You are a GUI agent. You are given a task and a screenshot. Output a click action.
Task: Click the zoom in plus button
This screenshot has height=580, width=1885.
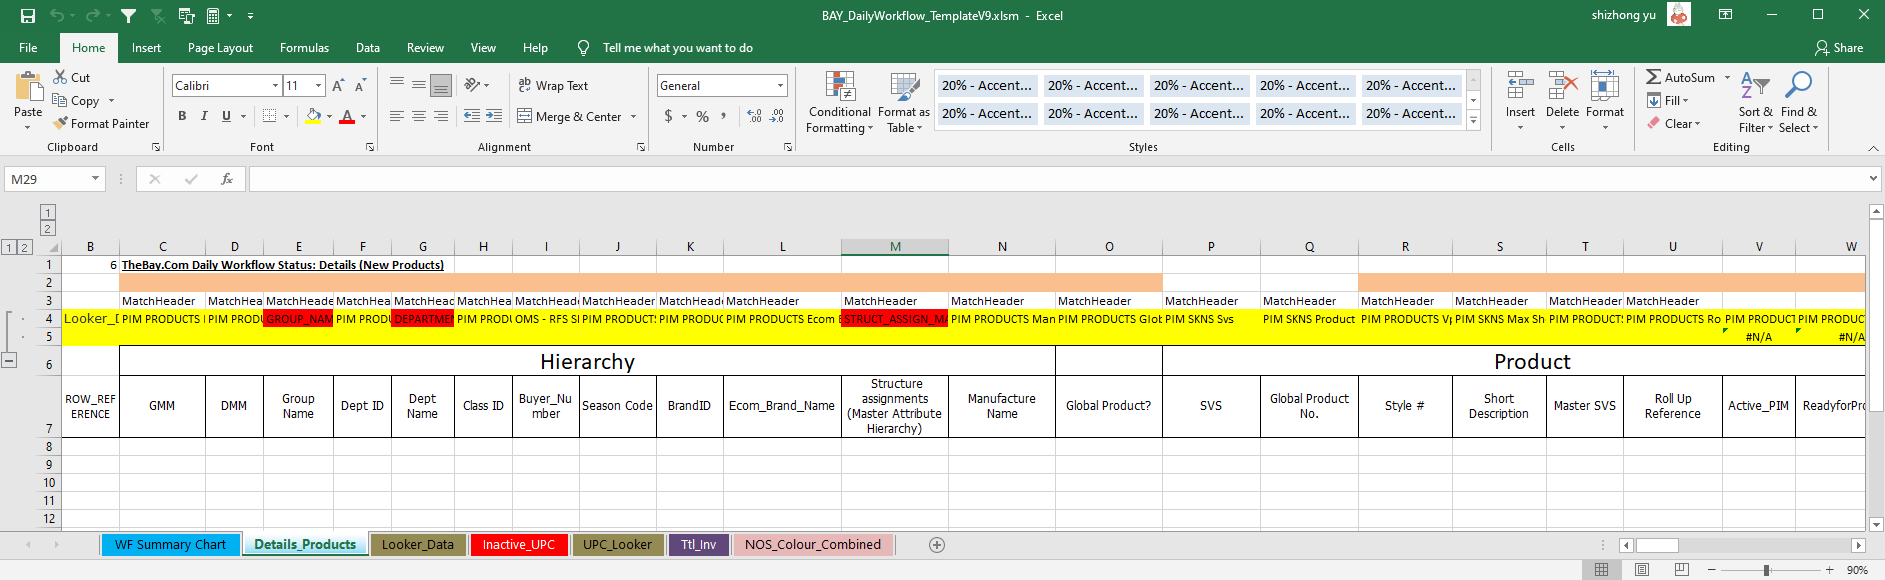[1829, 570]
